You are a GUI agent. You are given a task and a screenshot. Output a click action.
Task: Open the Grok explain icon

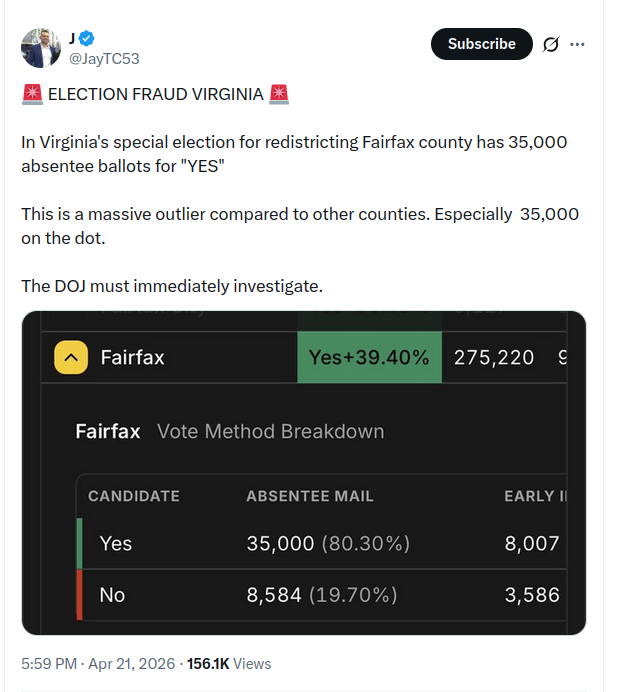coord(551,44)
